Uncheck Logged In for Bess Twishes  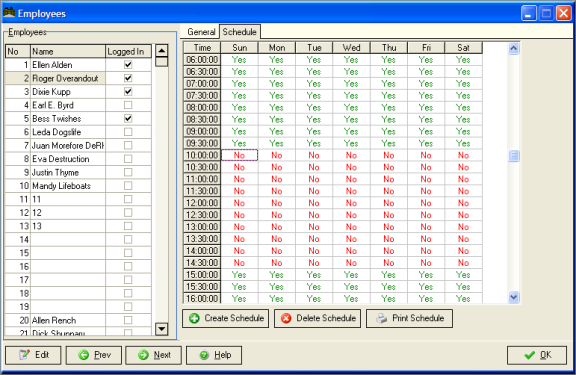click(128, 118)
